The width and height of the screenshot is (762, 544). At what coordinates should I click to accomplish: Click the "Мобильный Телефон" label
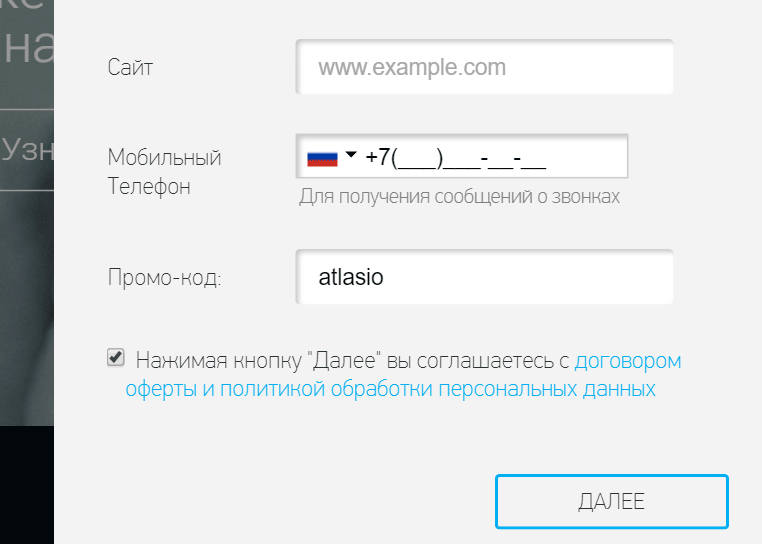pyautogui.click(x=164, y=172)
